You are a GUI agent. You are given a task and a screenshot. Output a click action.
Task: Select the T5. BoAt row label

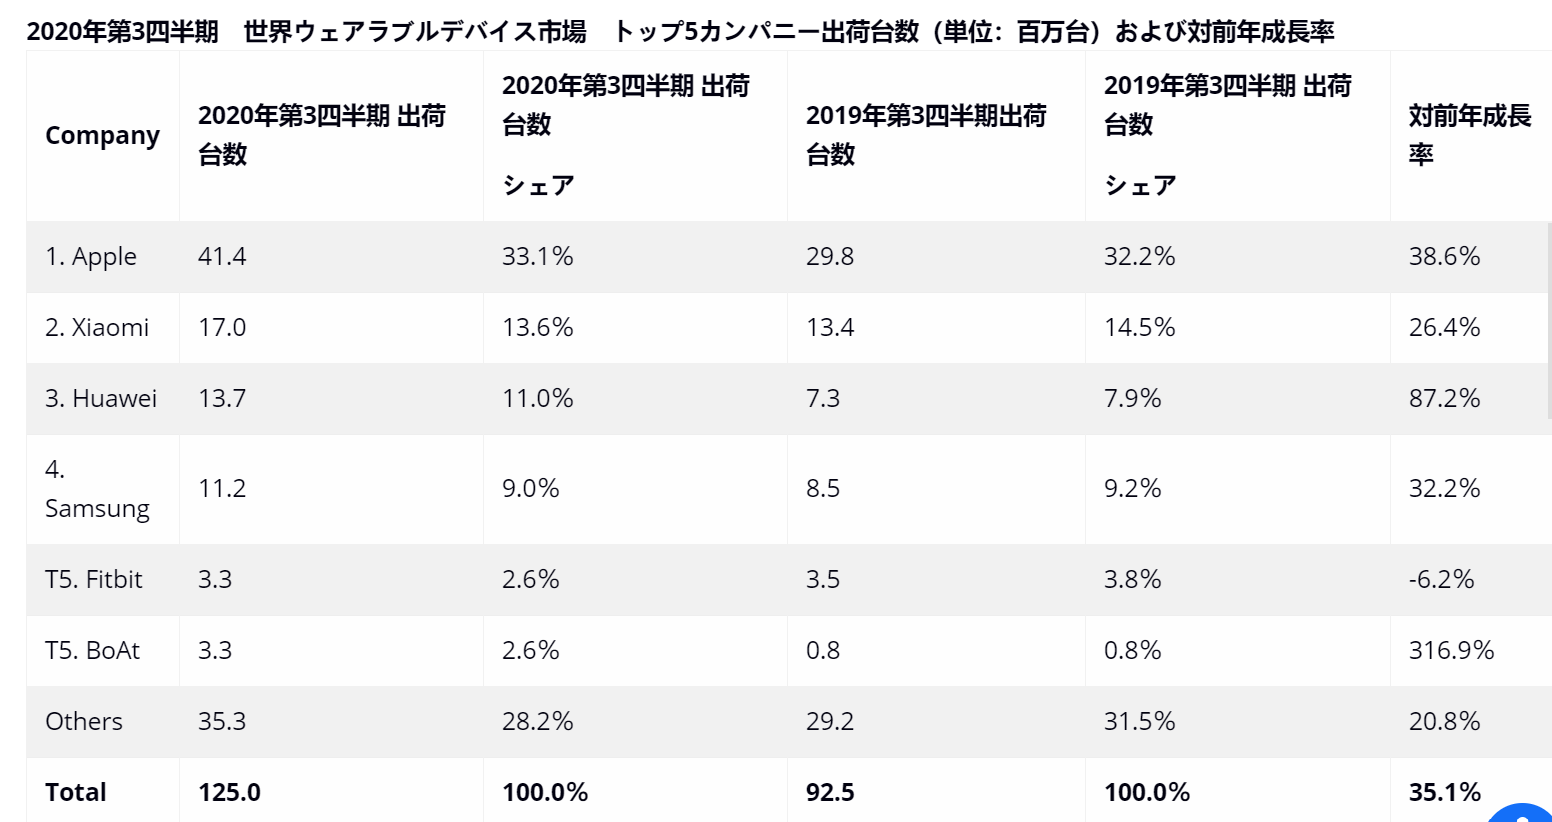[x=93, y=651]
